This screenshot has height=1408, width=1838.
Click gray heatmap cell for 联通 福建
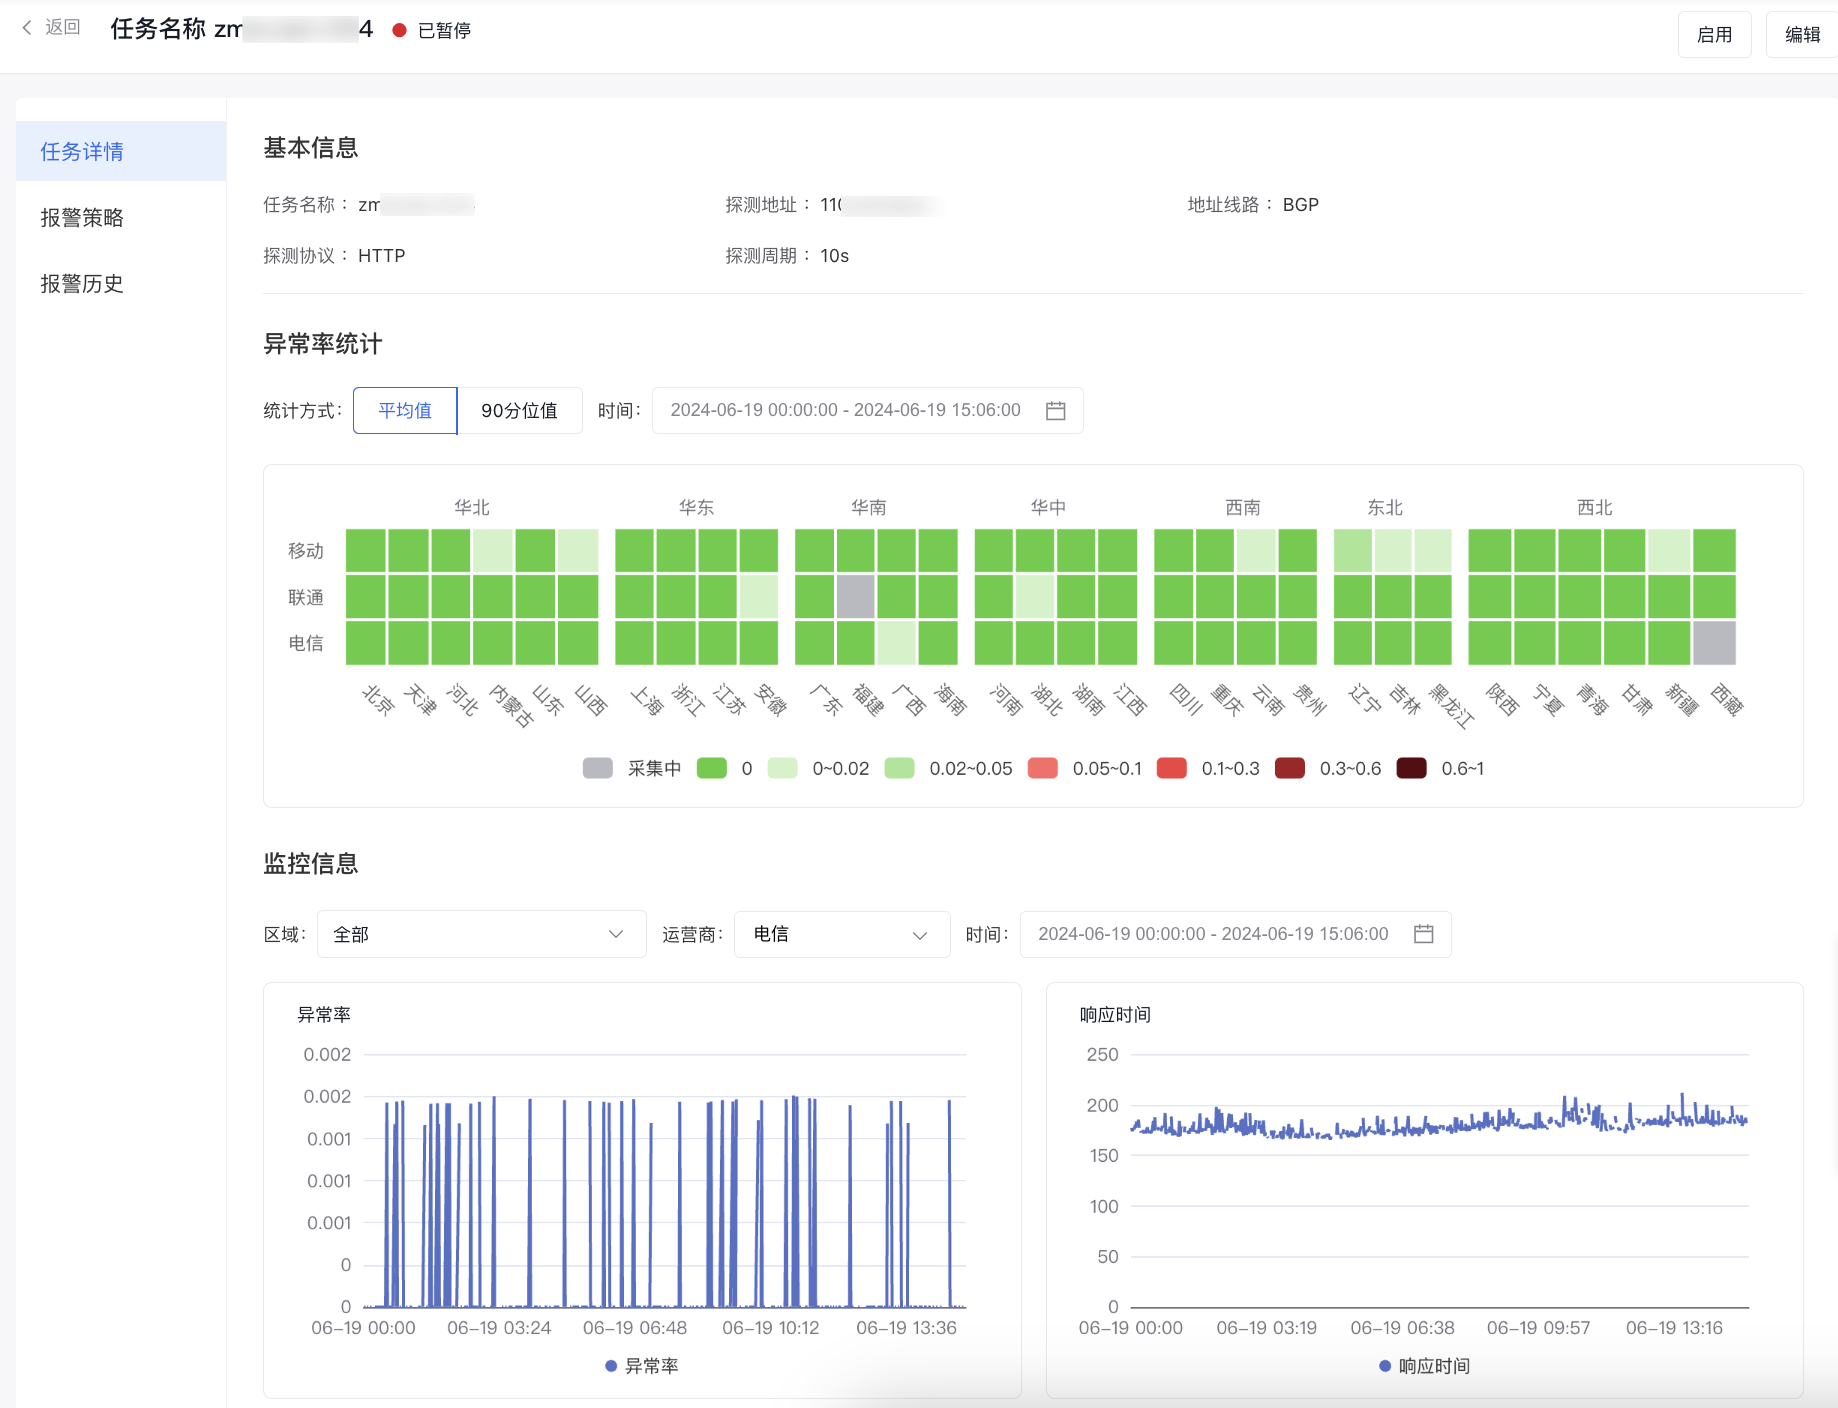[856, 597]
